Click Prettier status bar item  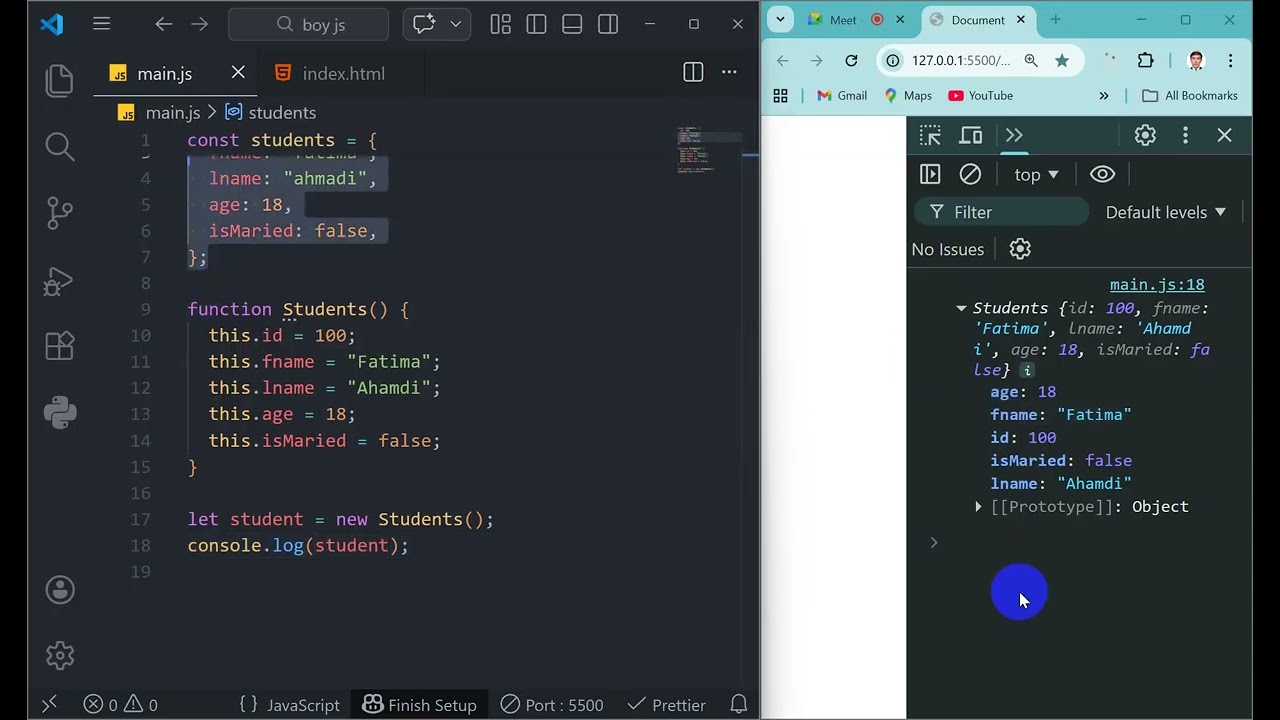[x=666, y=705]
